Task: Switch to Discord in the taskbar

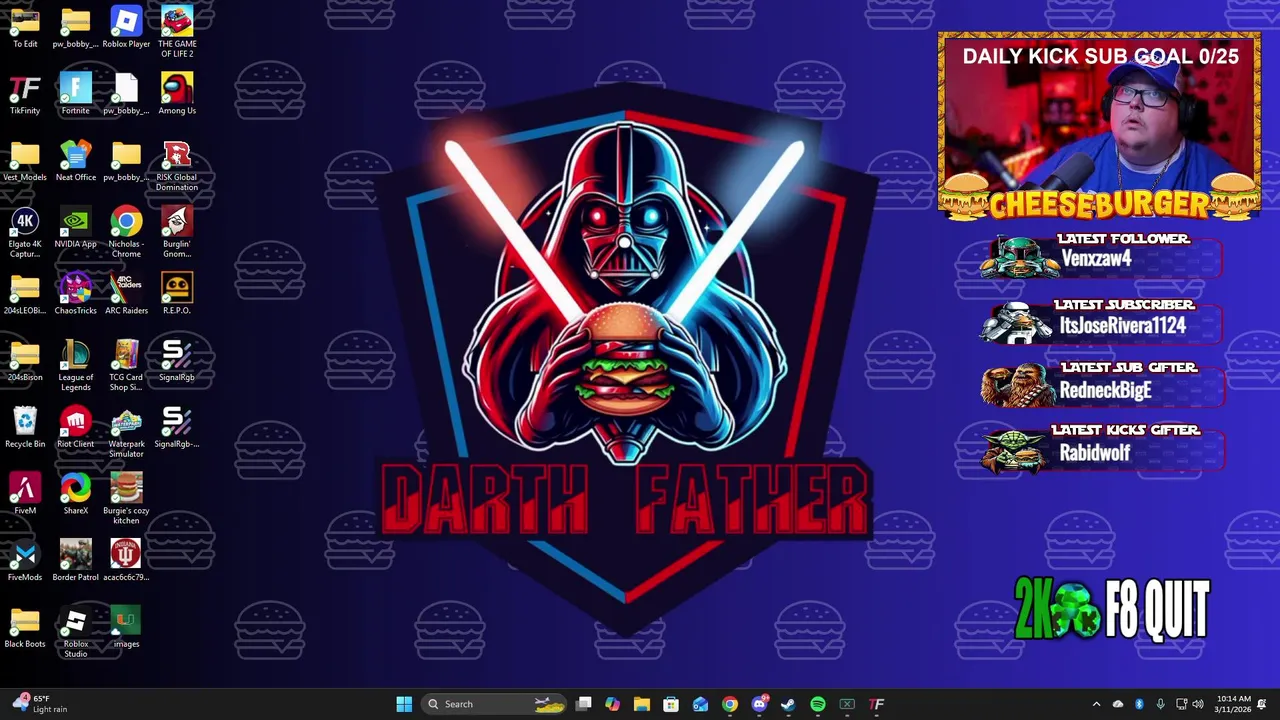Action: tap(759, 704)
